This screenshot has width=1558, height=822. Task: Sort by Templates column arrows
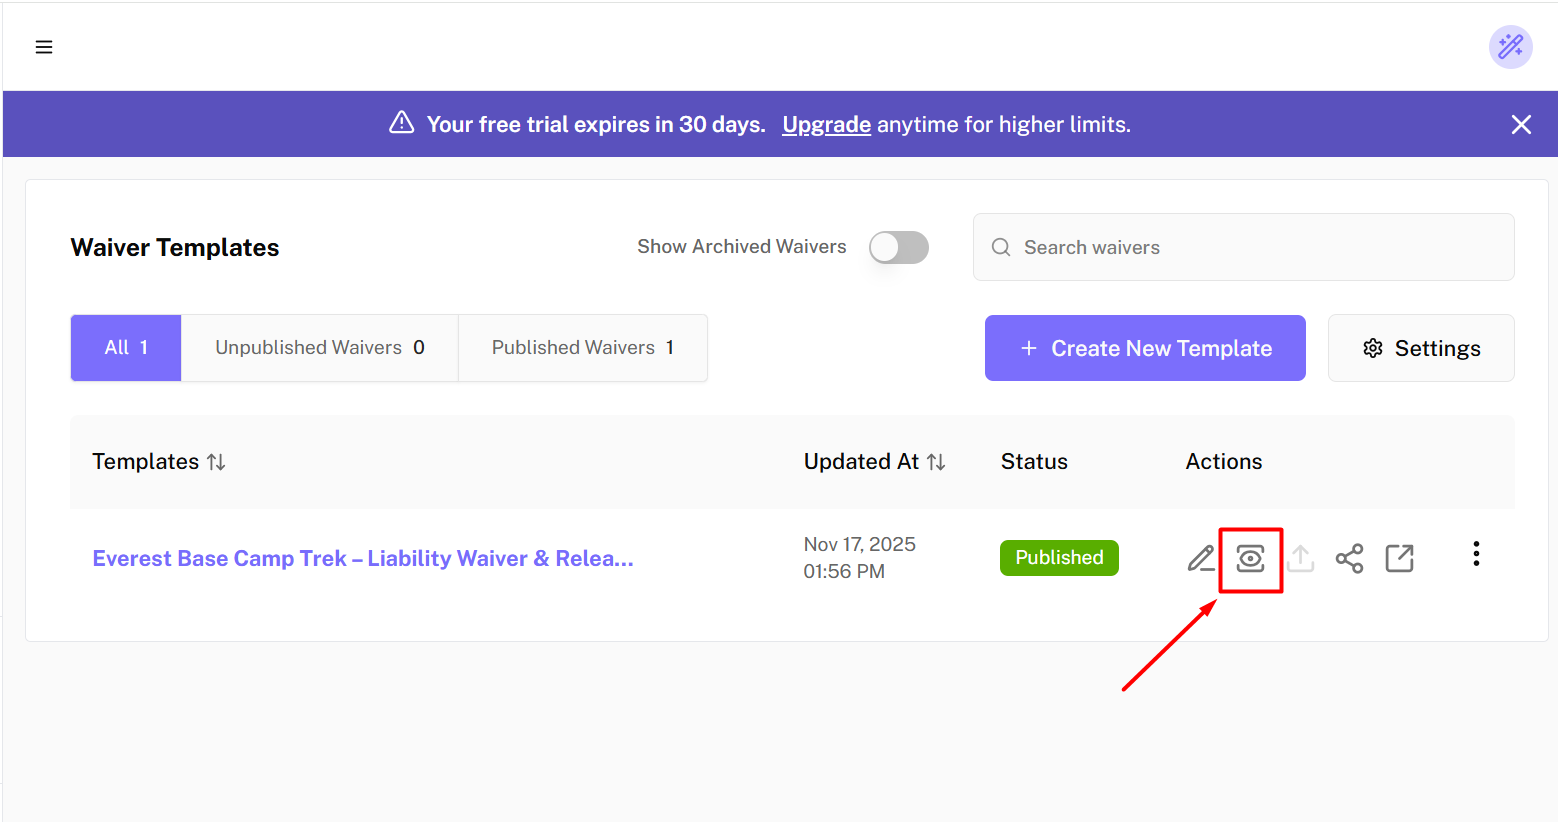coord(216,462)
